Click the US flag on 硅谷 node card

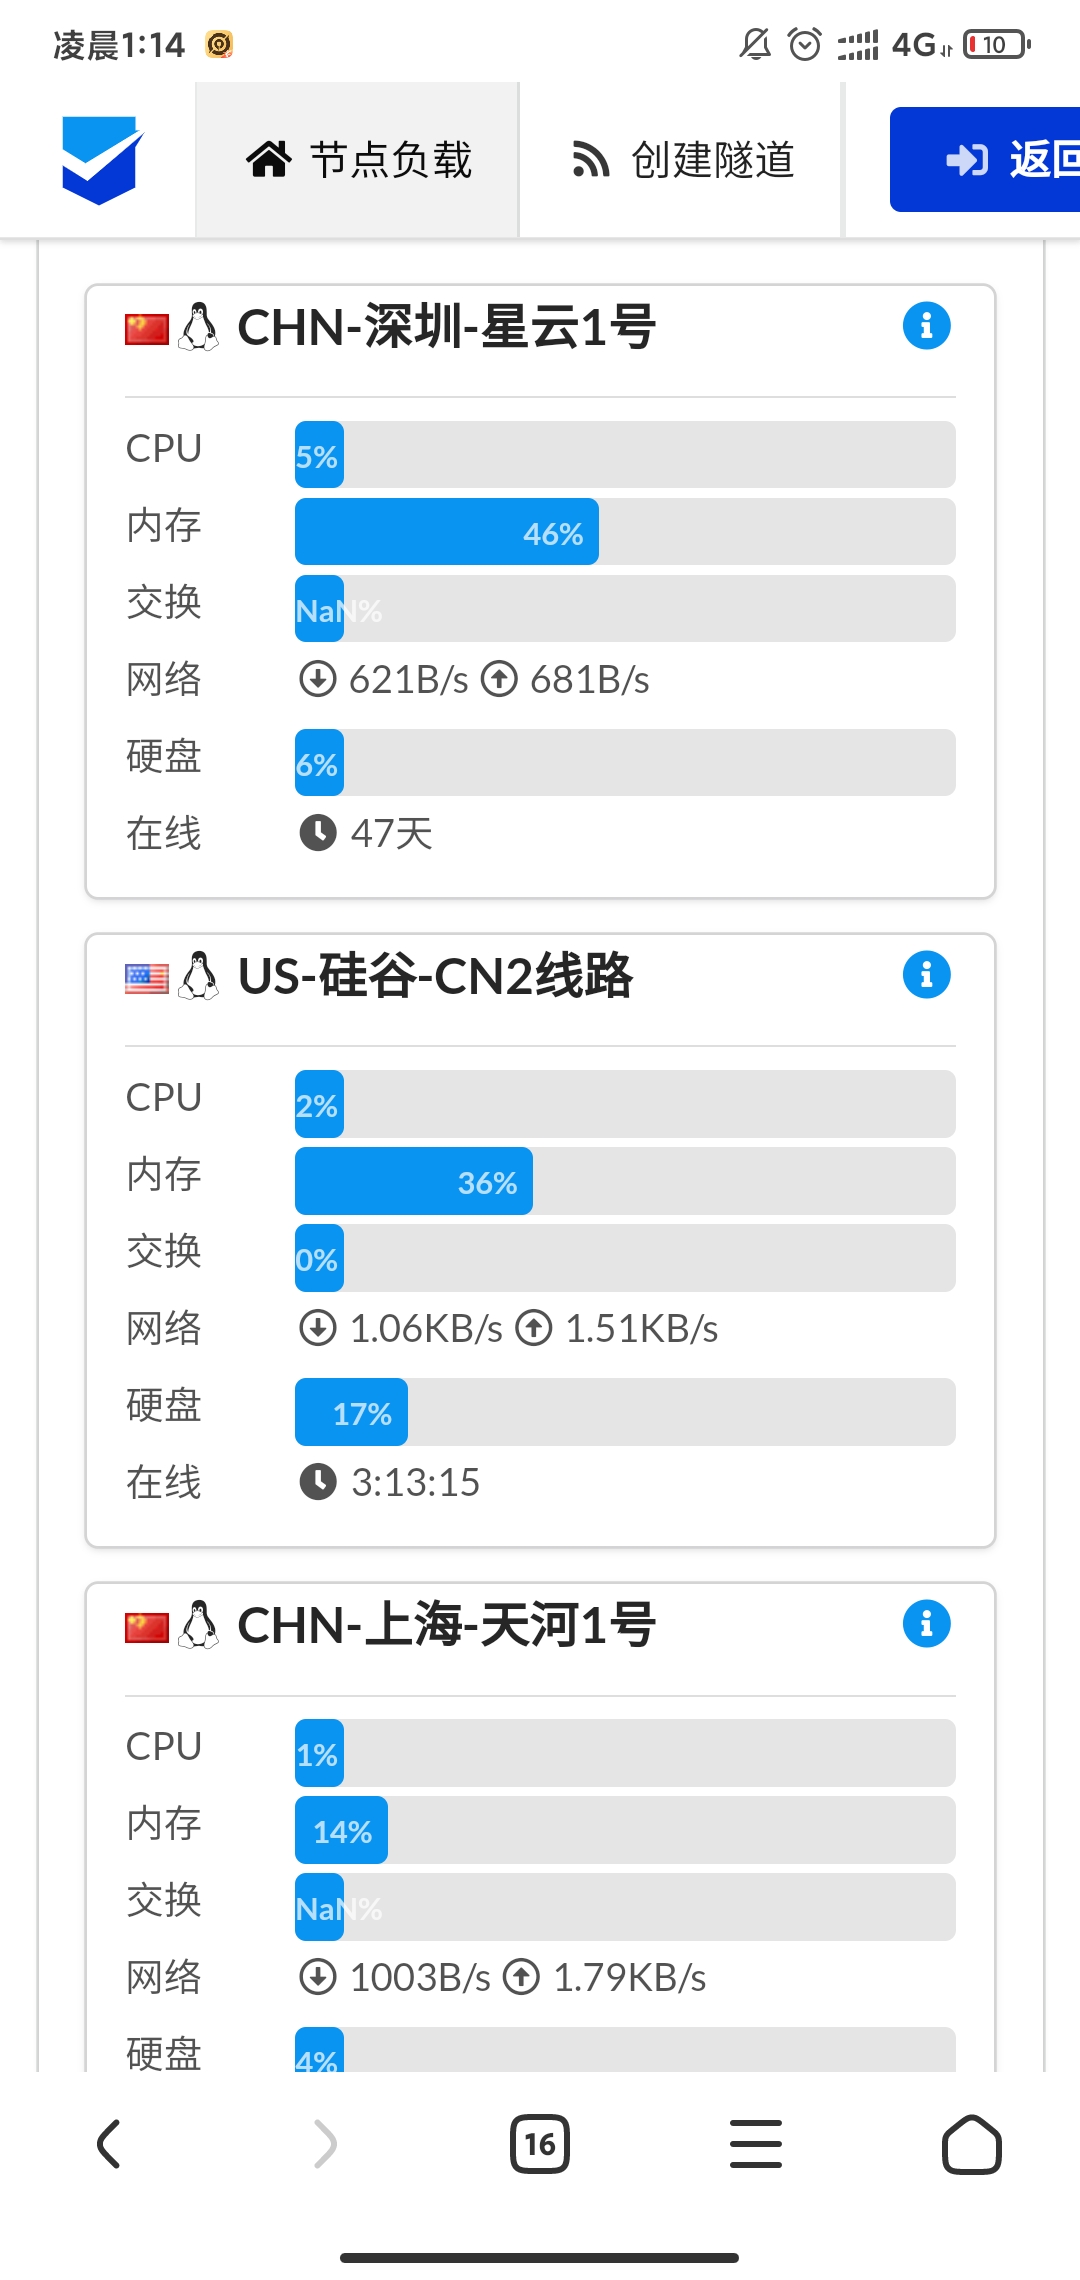(x=147, y=977)
